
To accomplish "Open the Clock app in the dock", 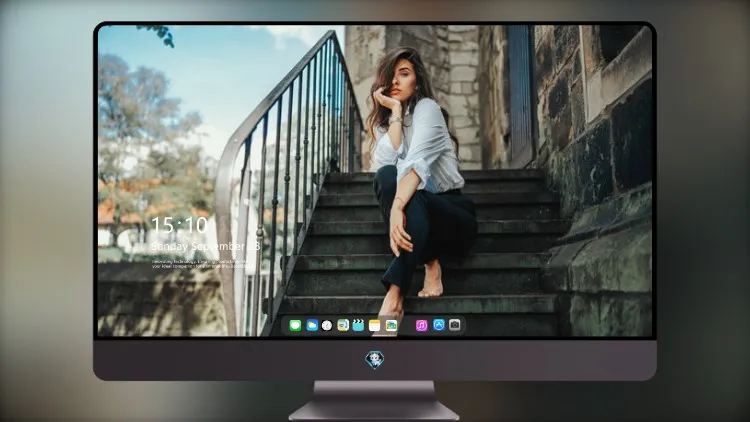I will coord(327,325).
